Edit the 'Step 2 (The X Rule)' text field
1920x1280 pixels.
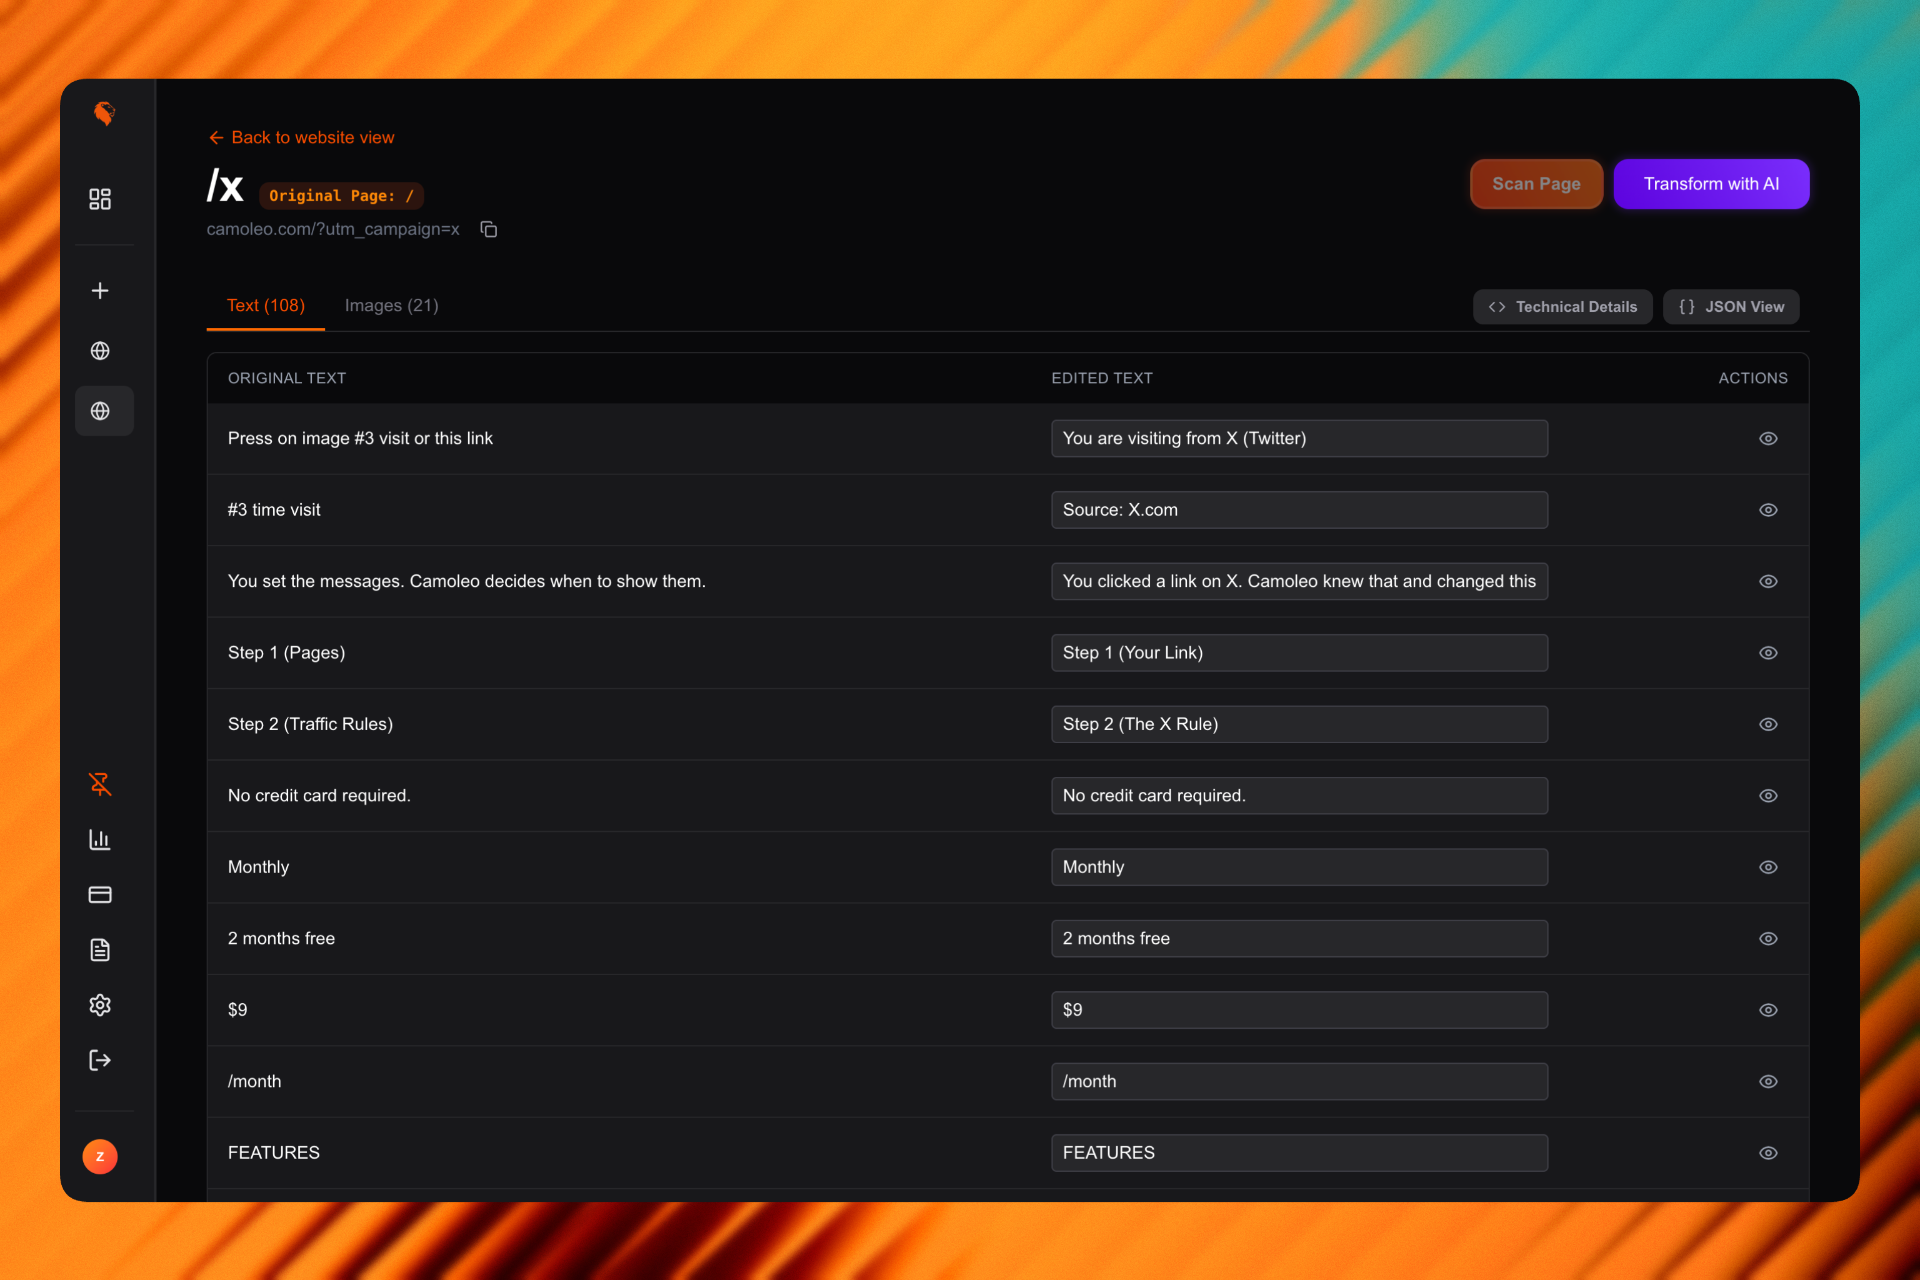(x=1298, y=724)
